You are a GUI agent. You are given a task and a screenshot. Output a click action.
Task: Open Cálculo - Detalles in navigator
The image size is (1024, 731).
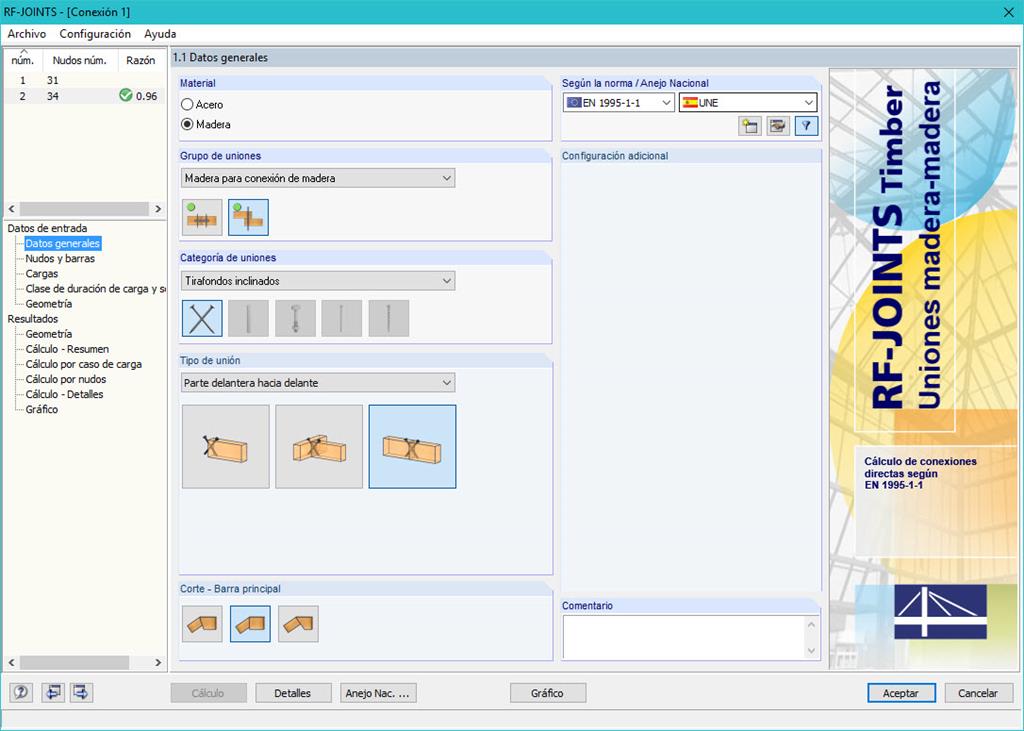[x=65, y=394]
